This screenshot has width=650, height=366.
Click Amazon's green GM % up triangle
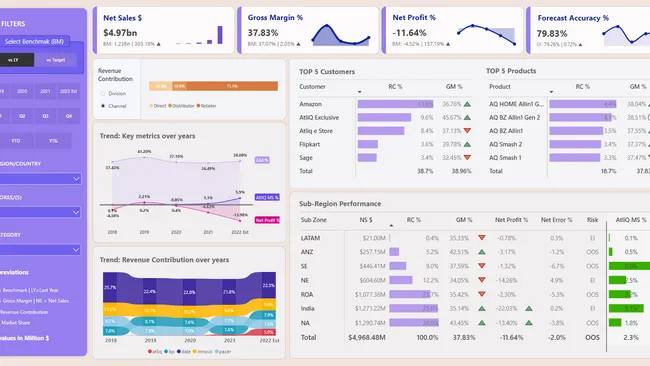click(467, 104)
